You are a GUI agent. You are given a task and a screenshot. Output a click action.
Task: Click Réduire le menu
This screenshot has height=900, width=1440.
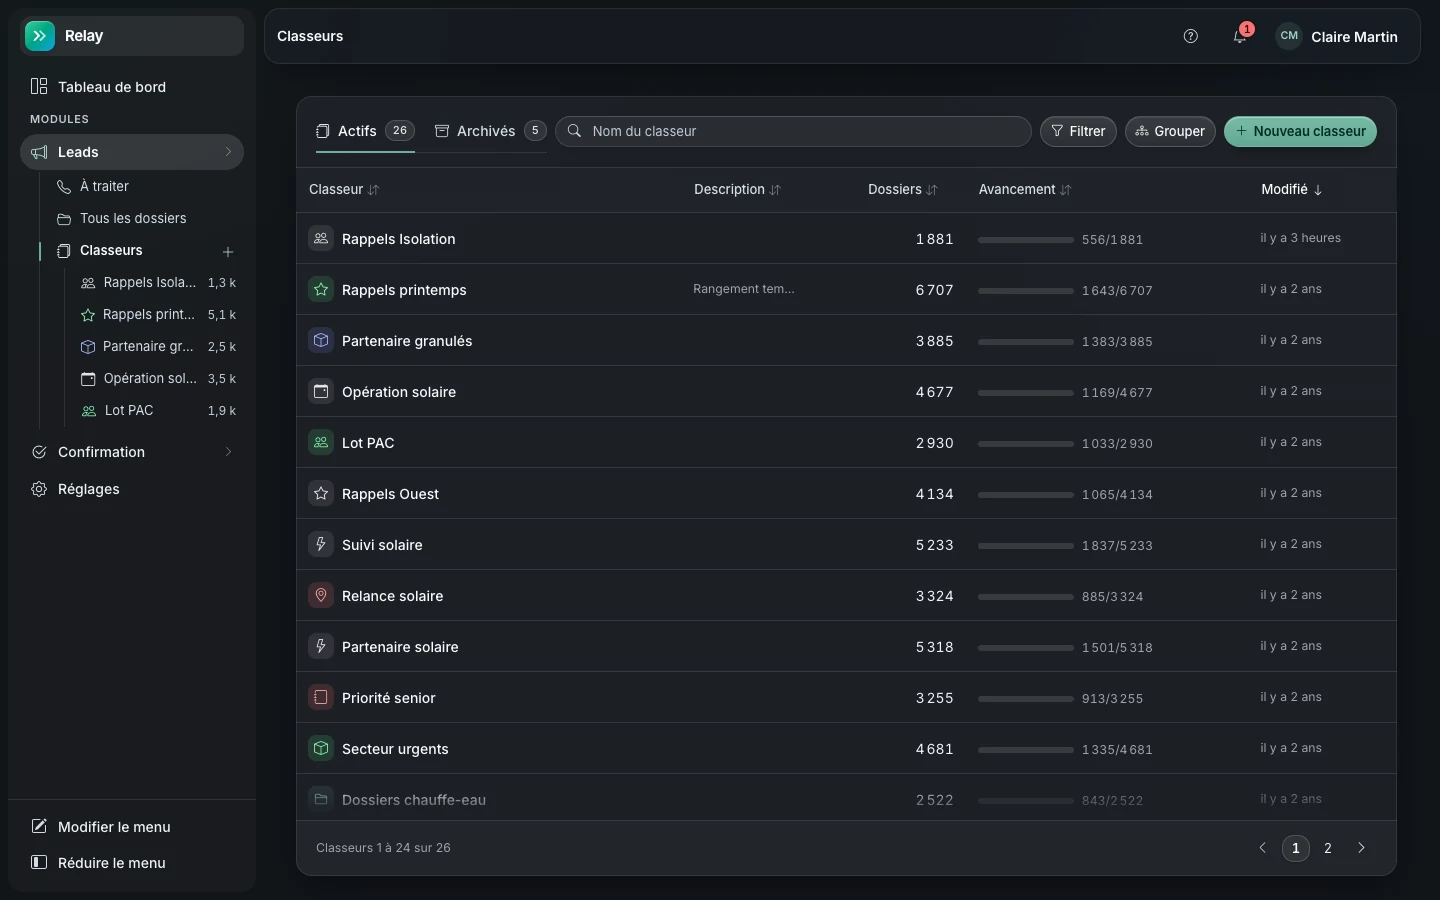tap(132, 863)
